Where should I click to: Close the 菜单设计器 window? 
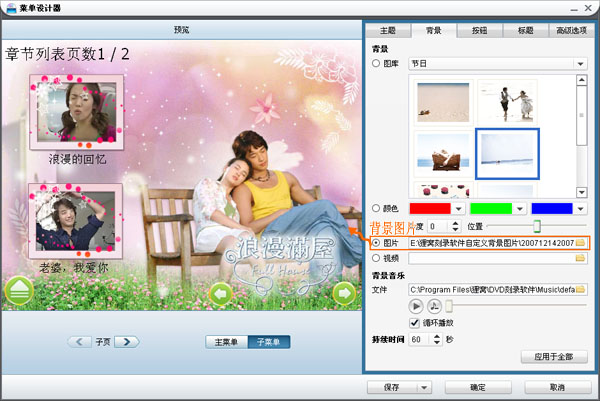pyautogui.click(x=589, y=8)
